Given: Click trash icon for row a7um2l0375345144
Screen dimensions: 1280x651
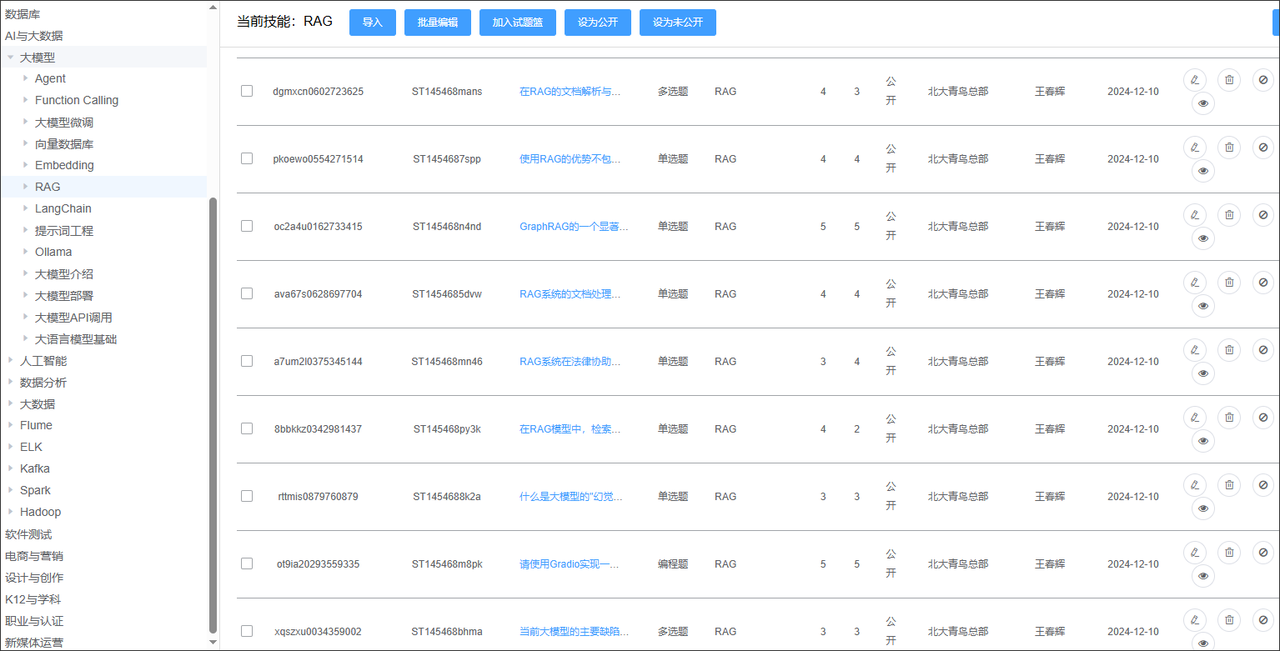Looking at the screenshot, I should pyautogui.click(x=1229, y=350).
